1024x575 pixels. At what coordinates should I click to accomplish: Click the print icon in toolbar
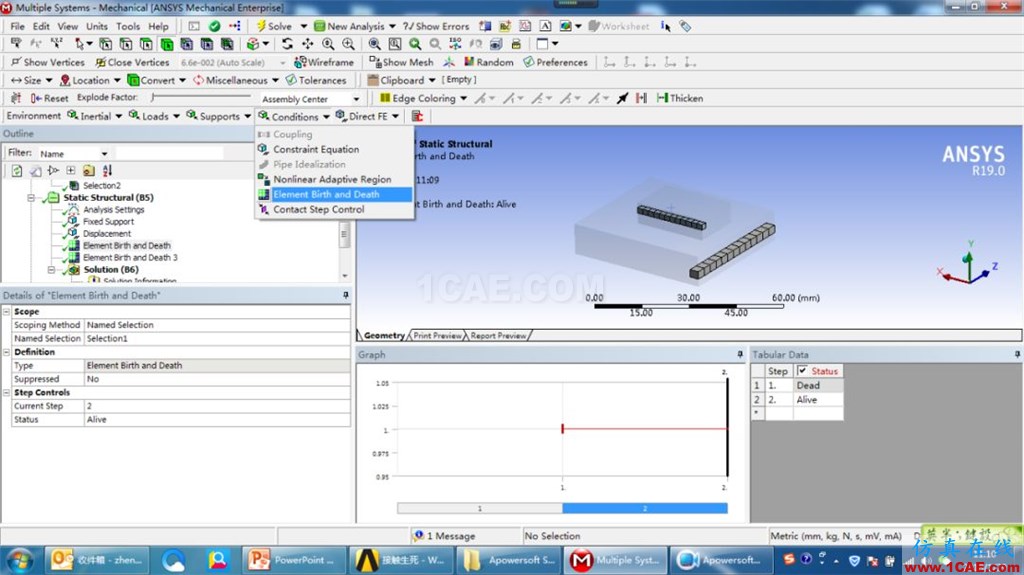pos(516,44)
